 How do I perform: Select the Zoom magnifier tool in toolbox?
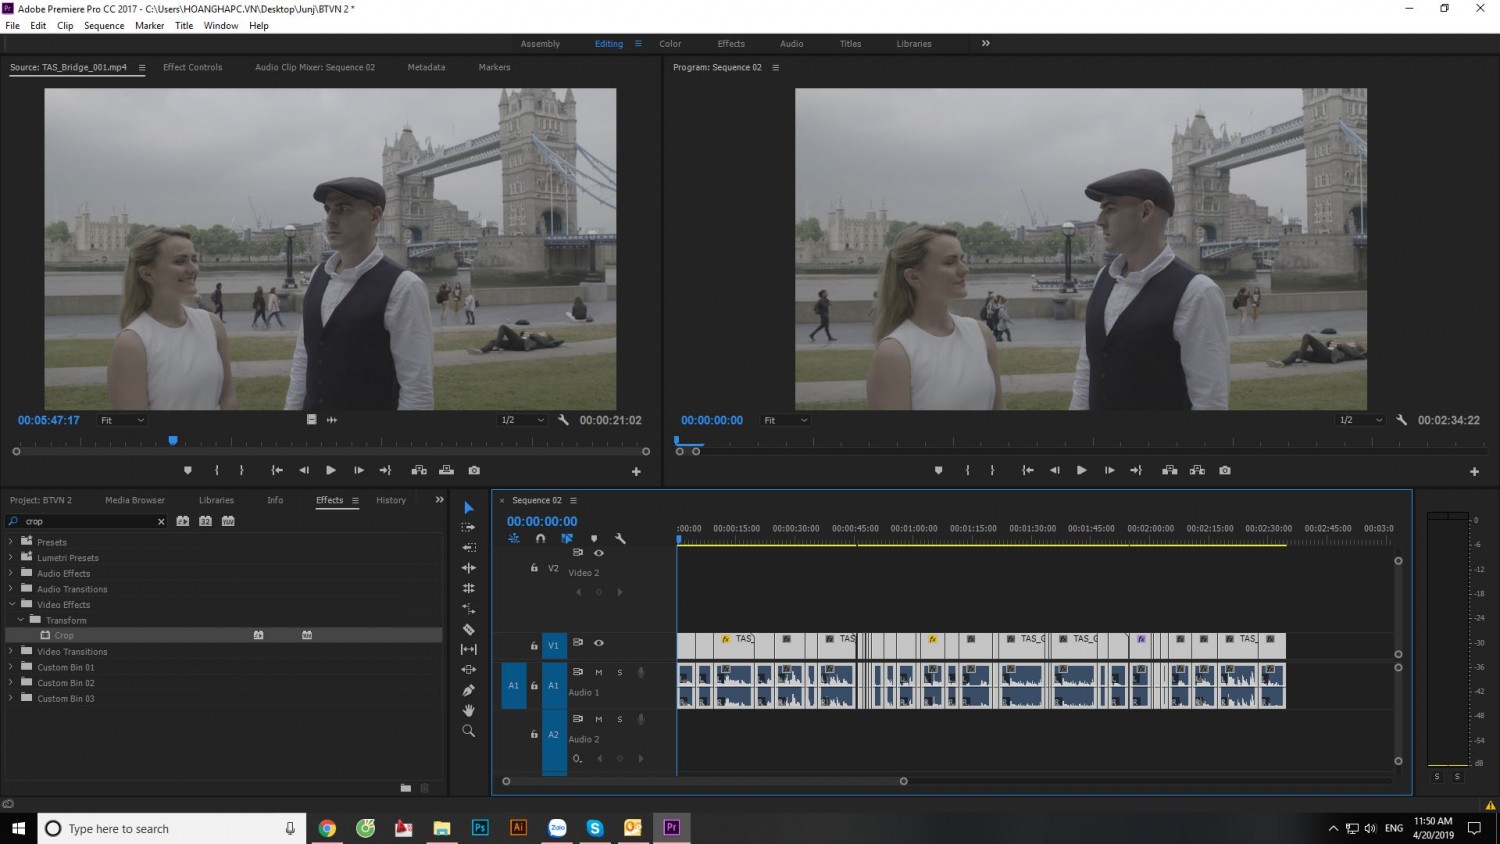pos(468,731)
